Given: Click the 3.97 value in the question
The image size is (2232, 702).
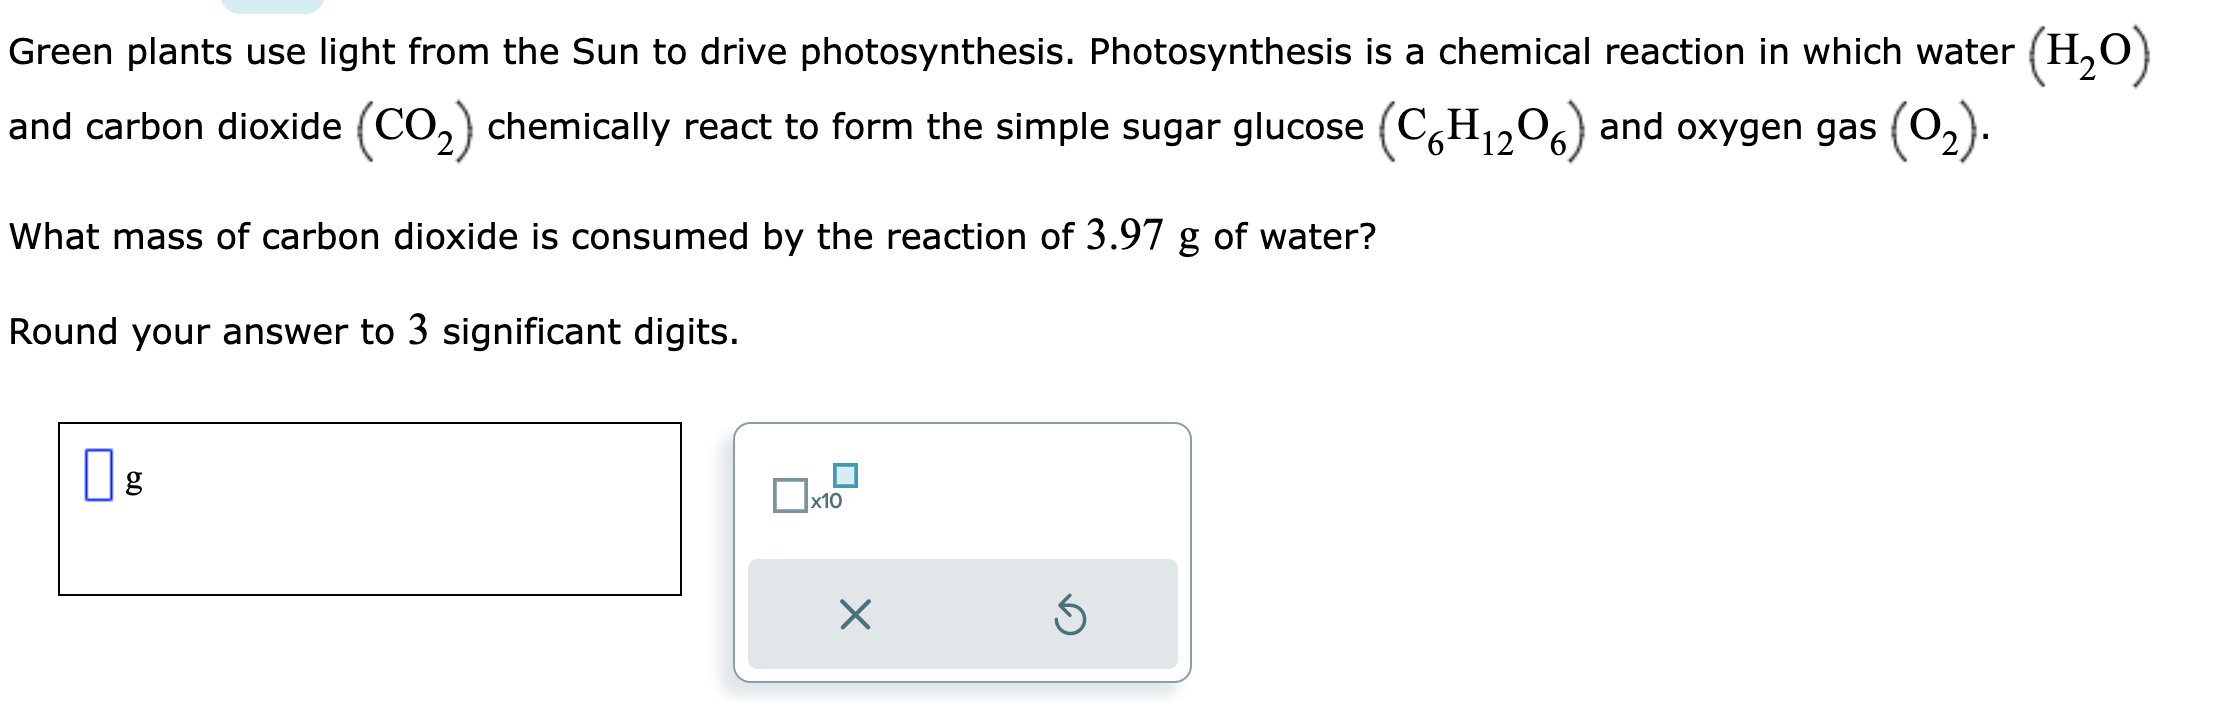Looking at the screenshot, I should point(1124,236).
